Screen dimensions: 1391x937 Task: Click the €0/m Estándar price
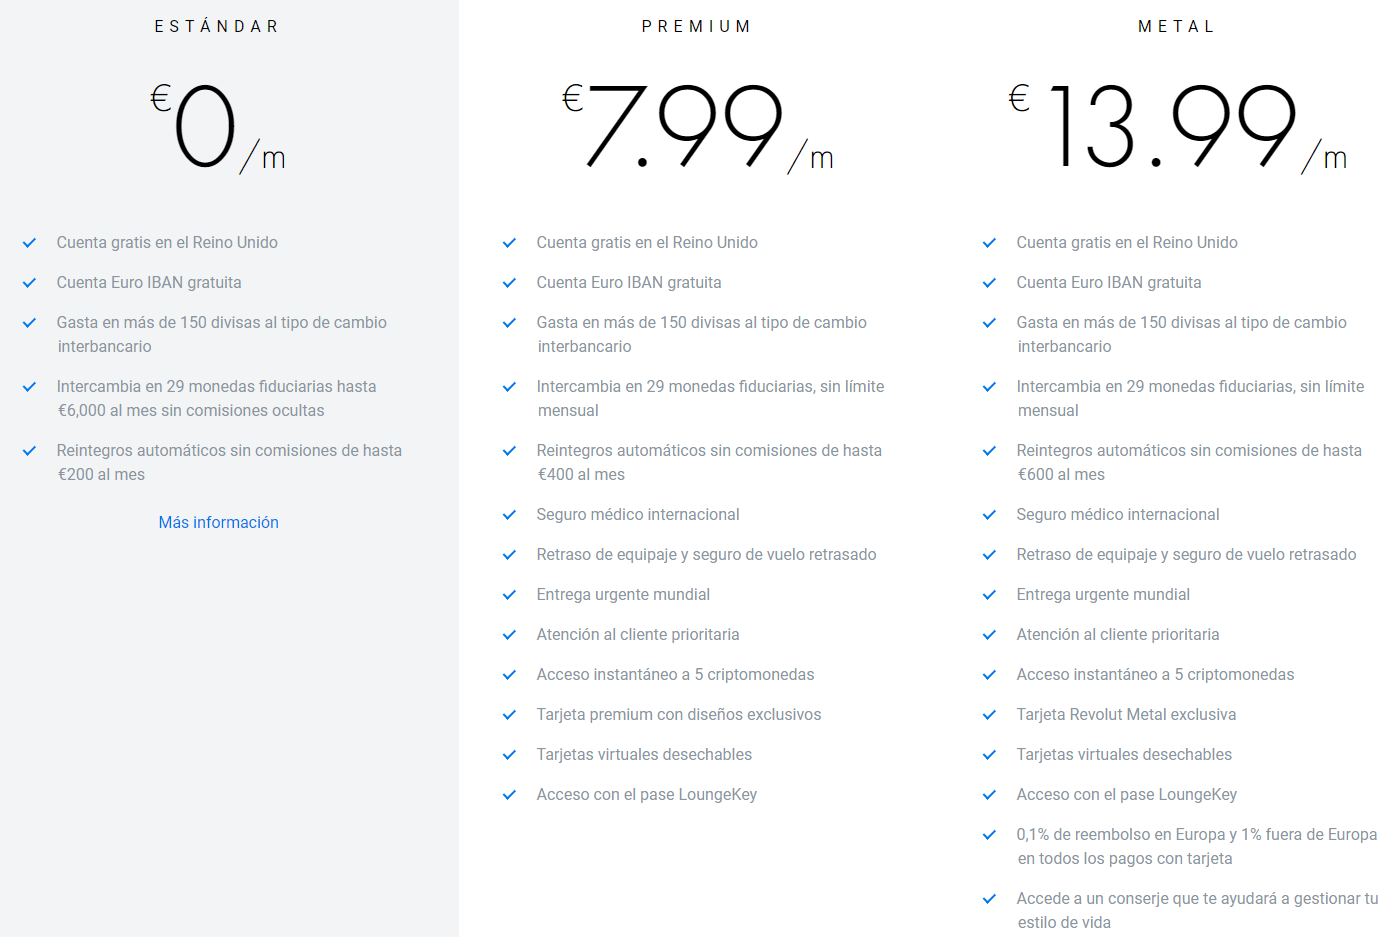[x=217, y=127]
